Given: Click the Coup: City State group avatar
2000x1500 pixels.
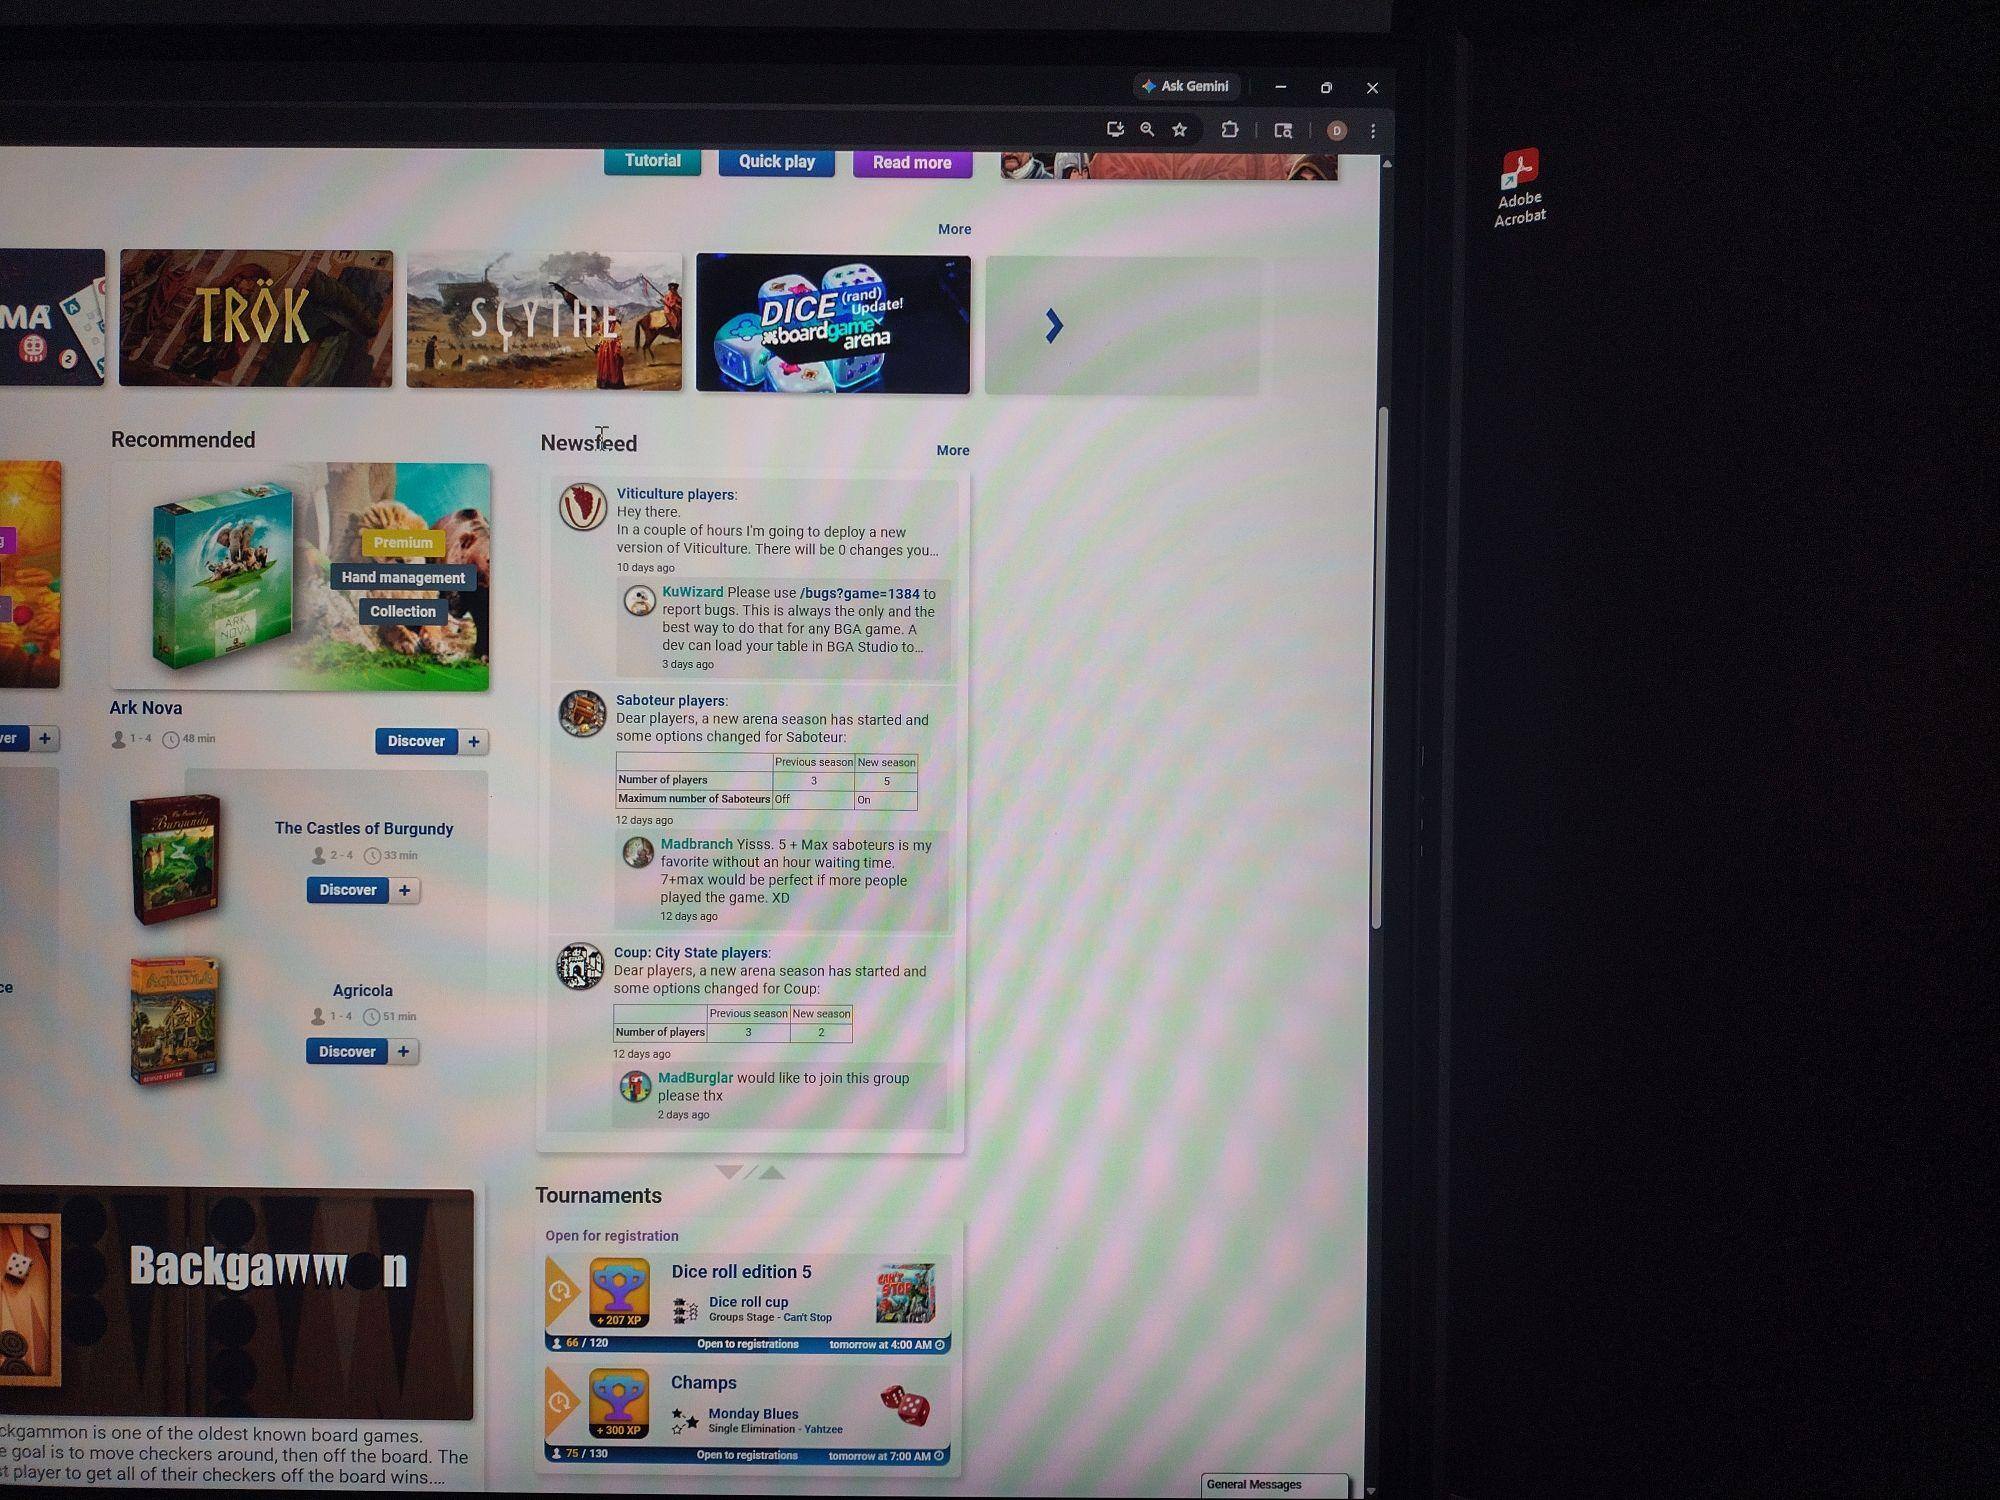Looking at the screenshot, I should [x=580, y=966].
